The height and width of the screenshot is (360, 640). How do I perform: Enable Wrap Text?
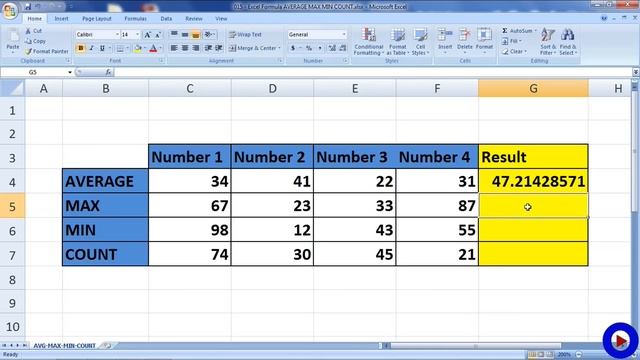click(245, 35)
